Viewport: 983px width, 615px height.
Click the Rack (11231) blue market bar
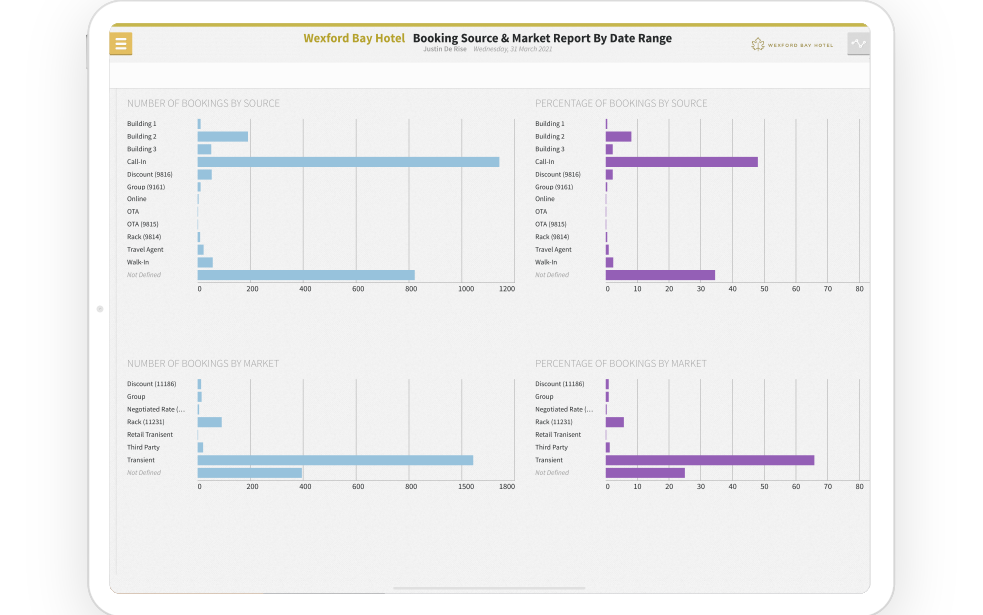(209, 422)
